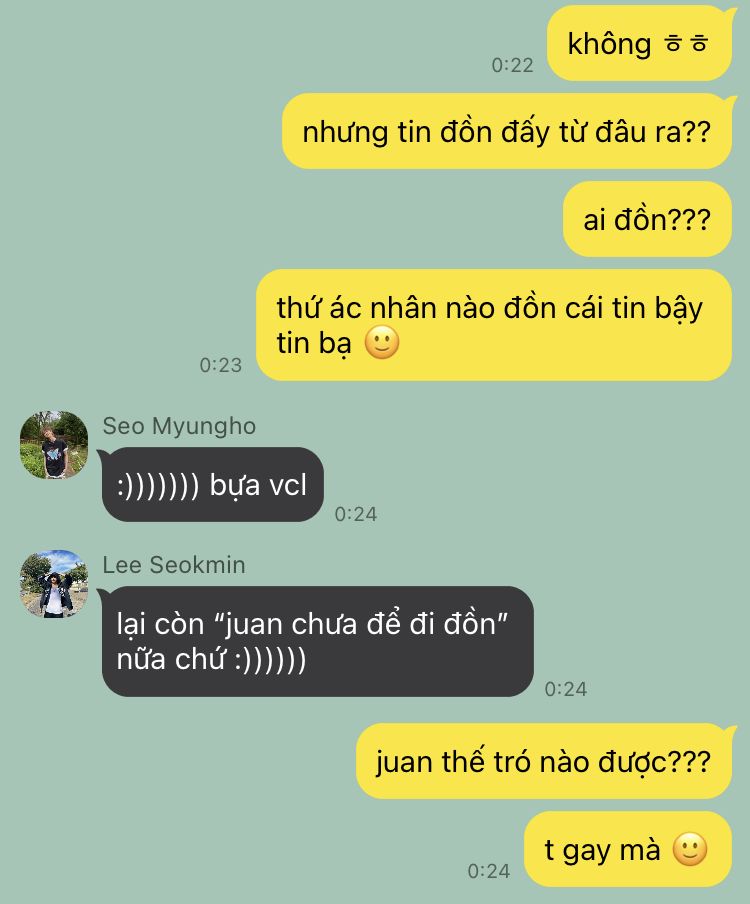This screenshot has width=750, height=904.
Task: Select the 'juan thế tró nào được???' message
Action: click(x=544, y=762)
